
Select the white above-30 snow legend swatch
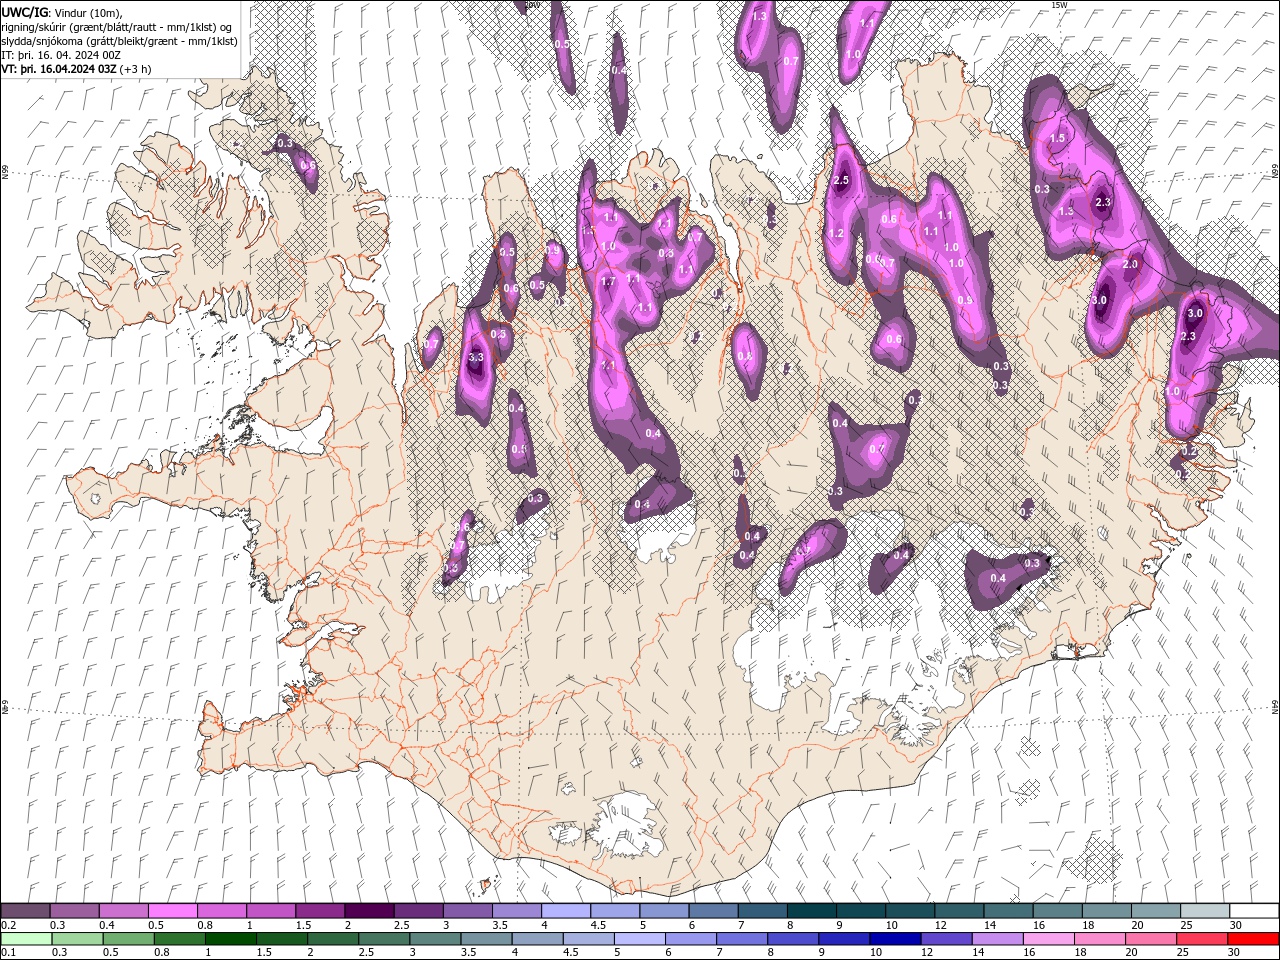click(x=1254, y=911)
